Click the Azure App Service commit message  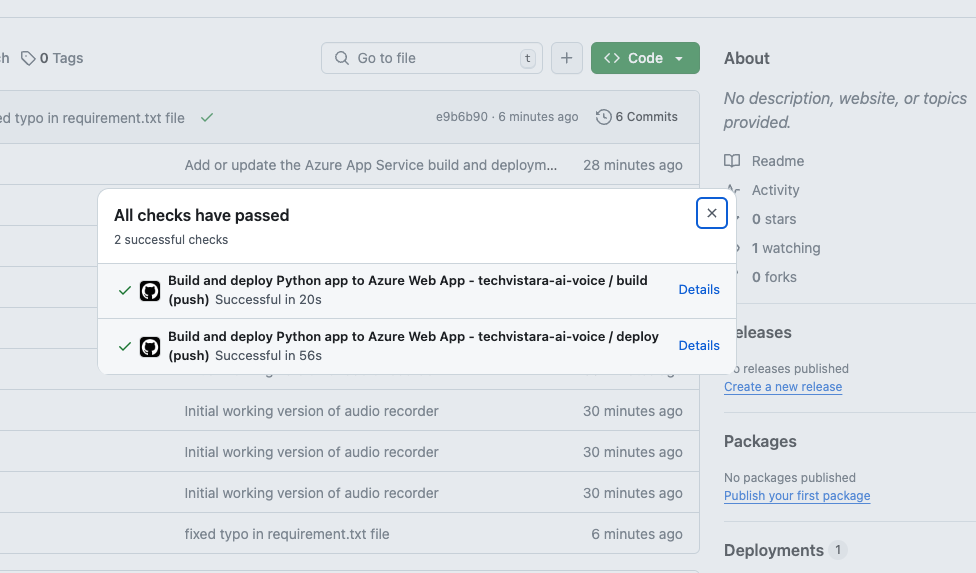(370, 165)
